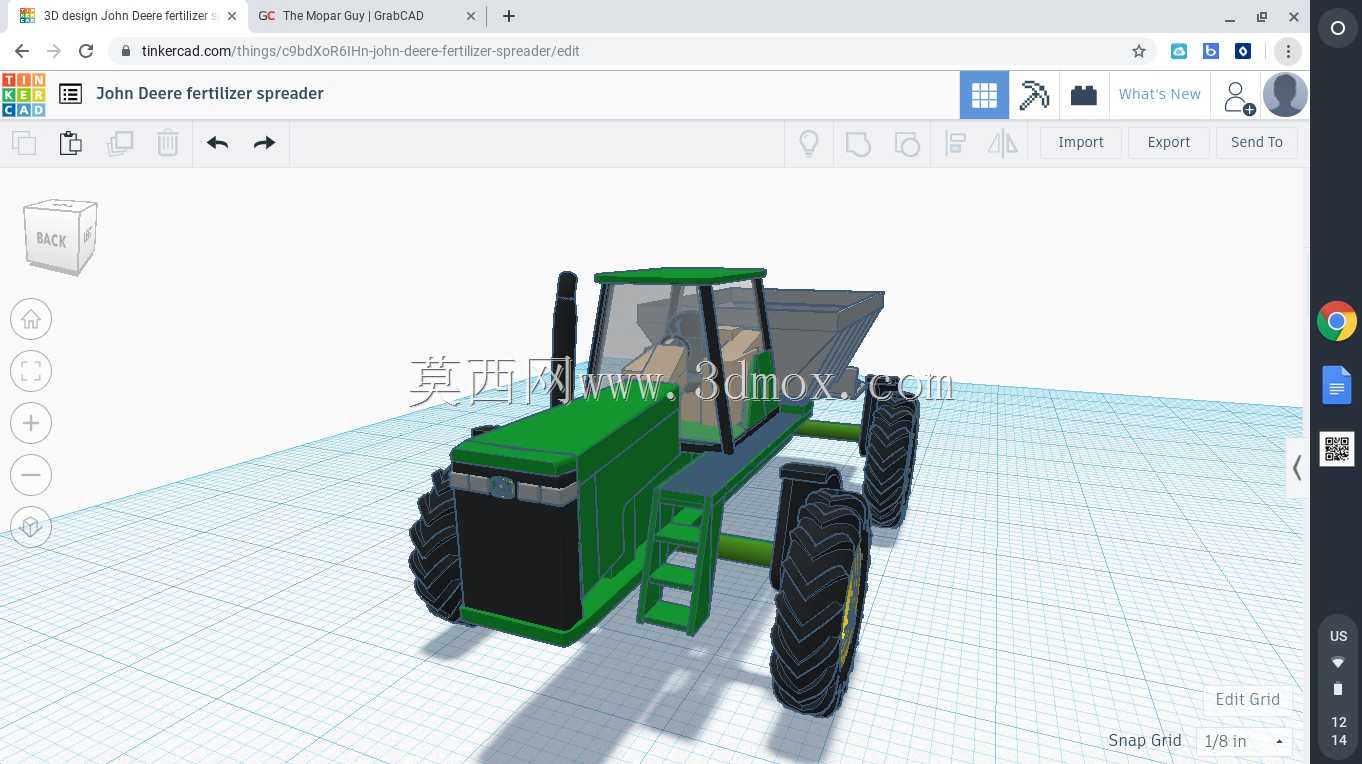Toggle Show all lightbulb icon
The height and width of the screenshot is (764, 1362).
click(x=809, y=143)
